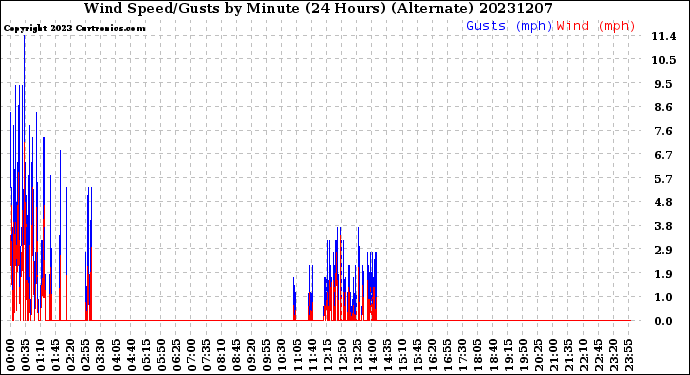Click the 11:05 time axis label
The width and height of the screenshot is (690, 375).
297,355
